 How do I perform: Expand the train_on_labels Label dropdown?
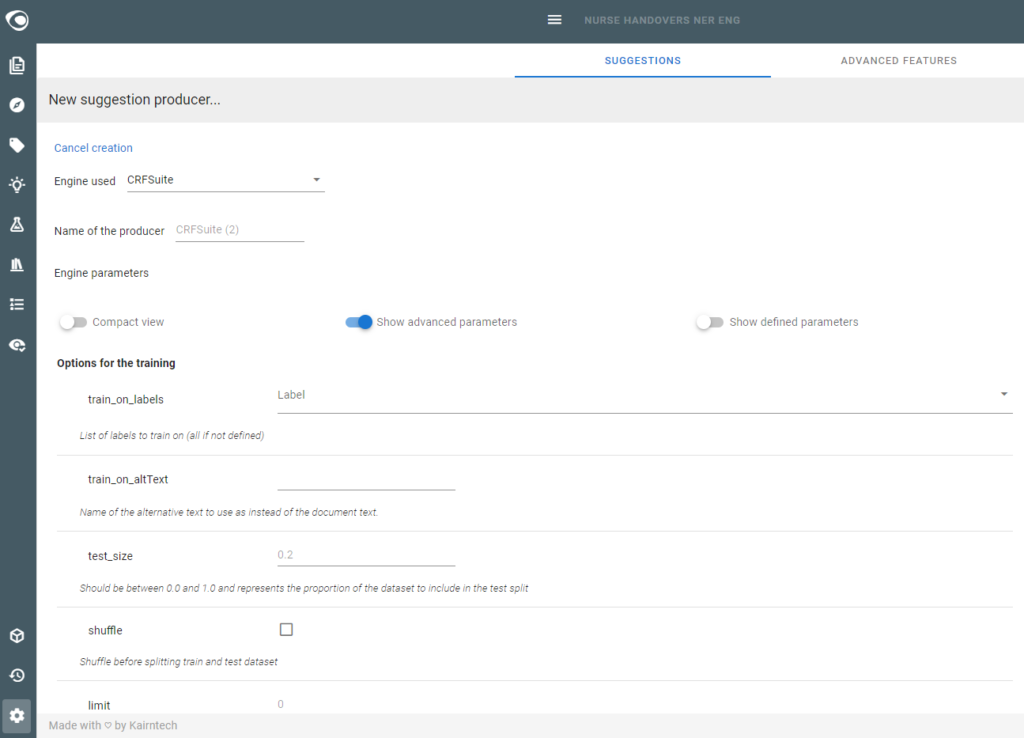[x=645, y=396]
